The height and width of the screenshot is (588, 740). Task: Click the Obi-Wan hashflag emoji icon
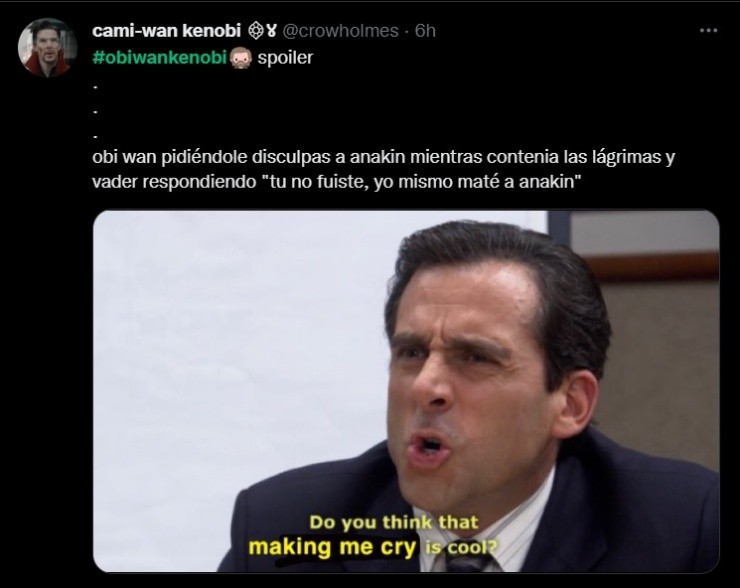[x=241, y=58]
